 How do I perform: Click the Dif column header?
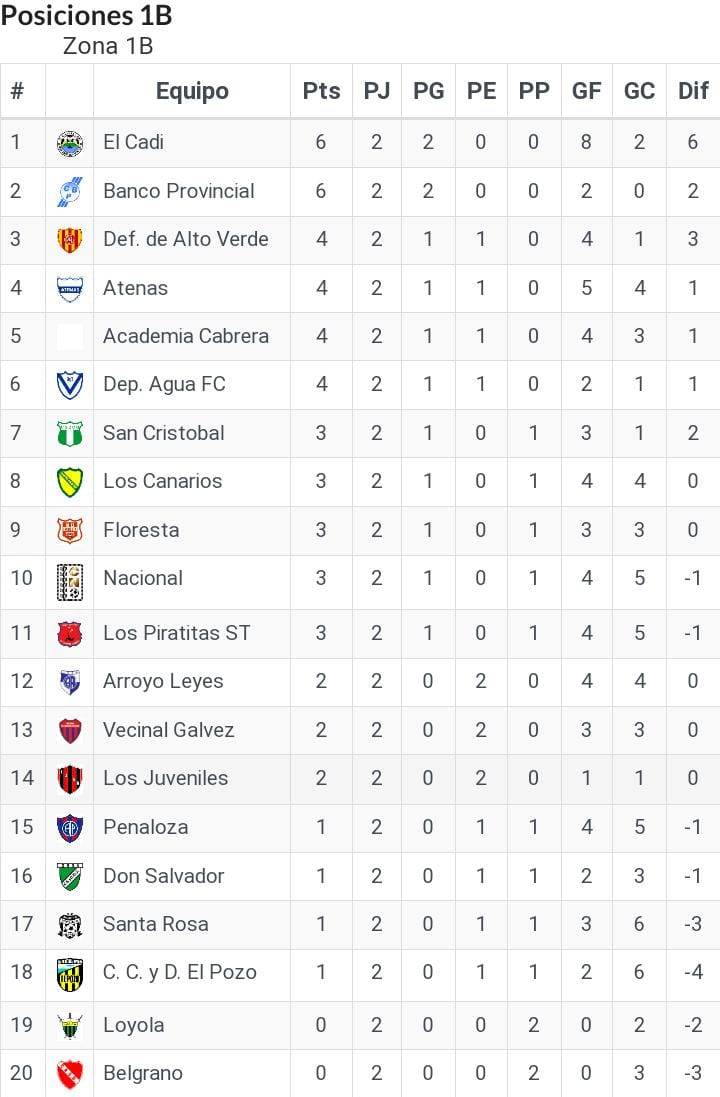coord(693,91)
